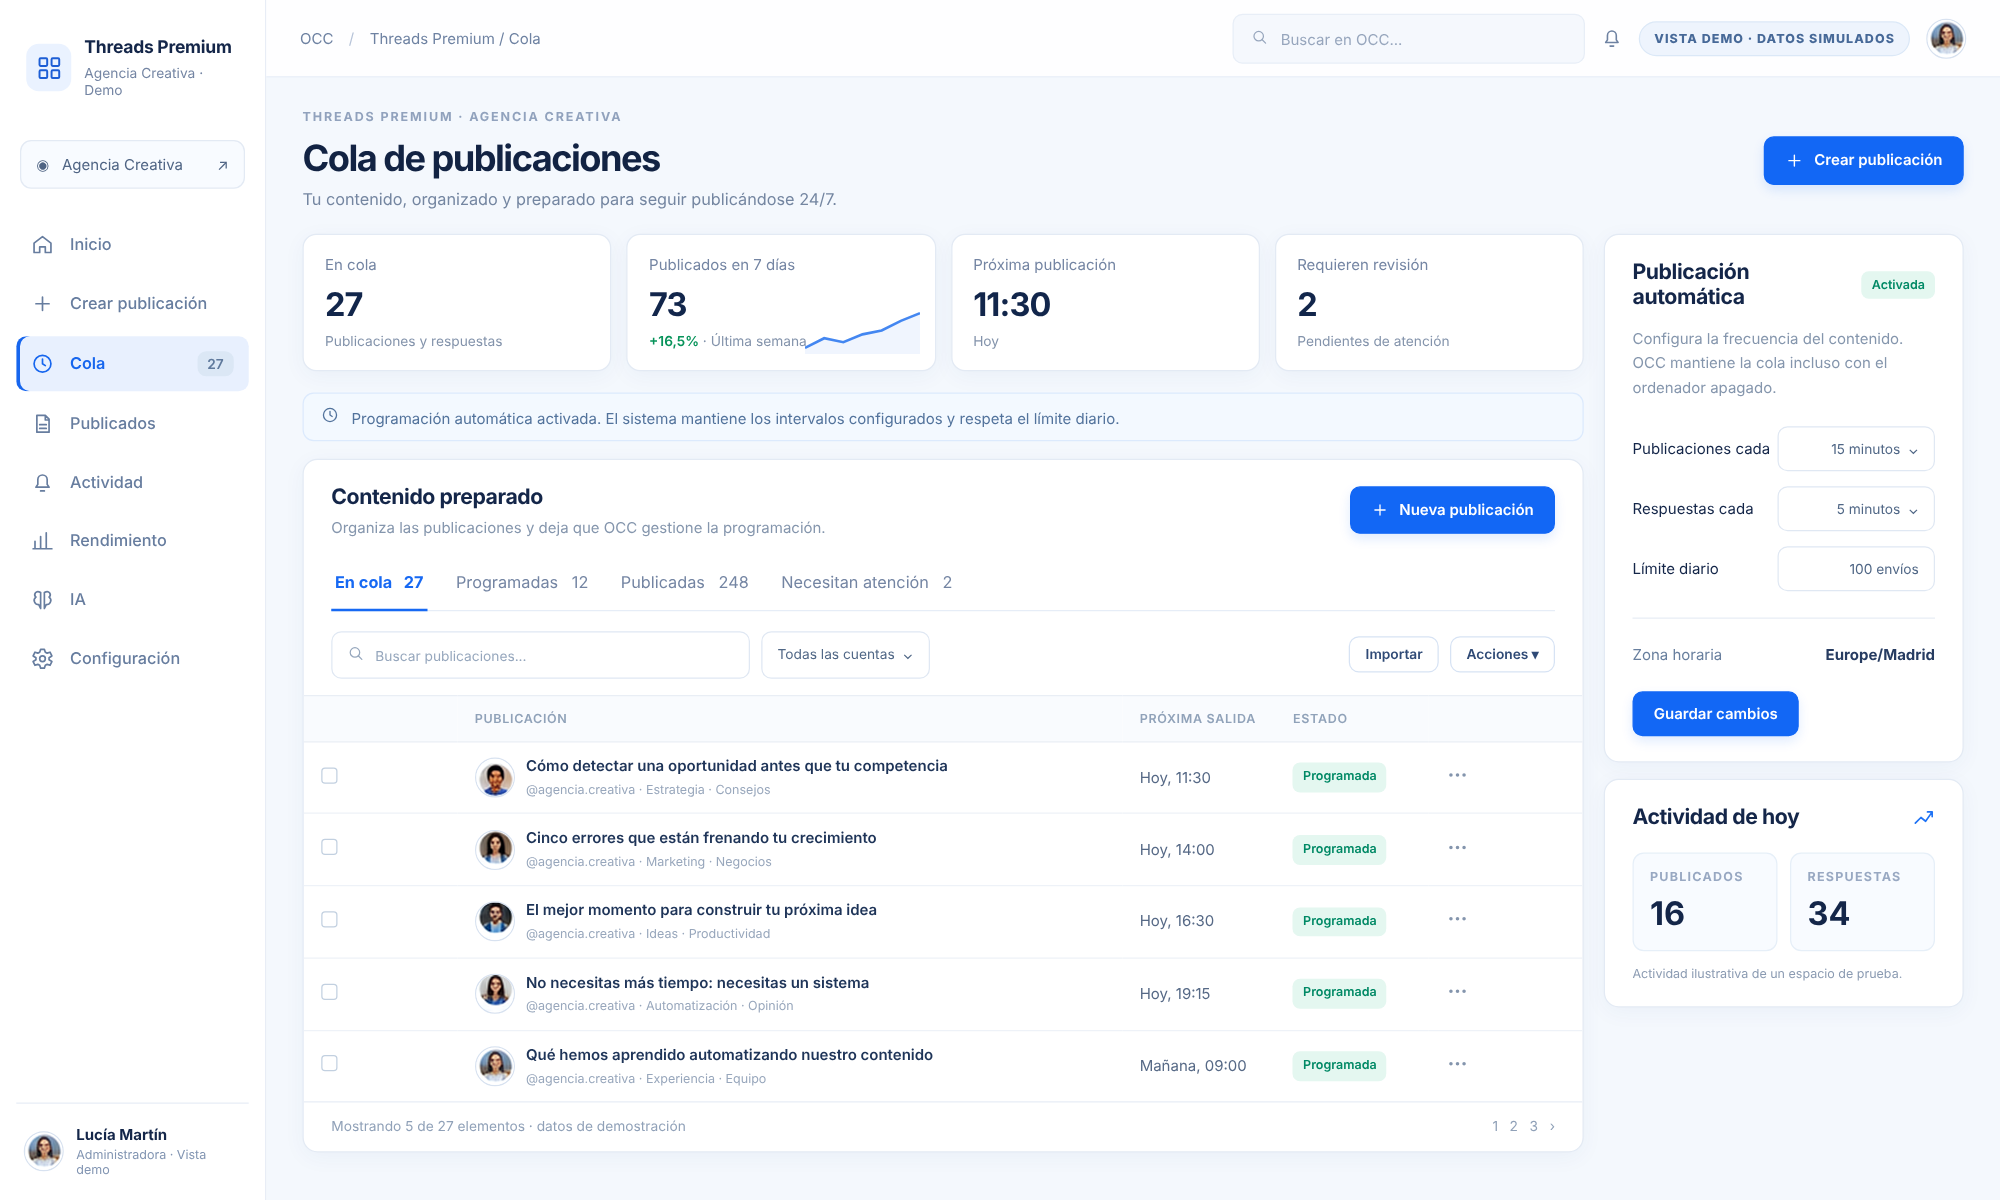
Task: Click the Threads Premium grid logo icon
Action: point(49,68)
